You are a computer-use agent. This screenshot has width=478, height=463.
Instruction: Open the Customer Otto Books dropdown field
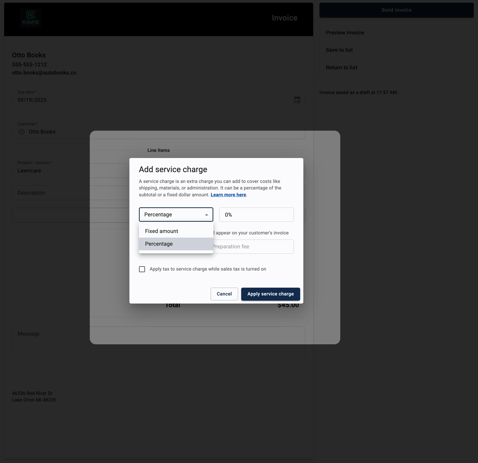pyautogui.click(x=159, y=129)
